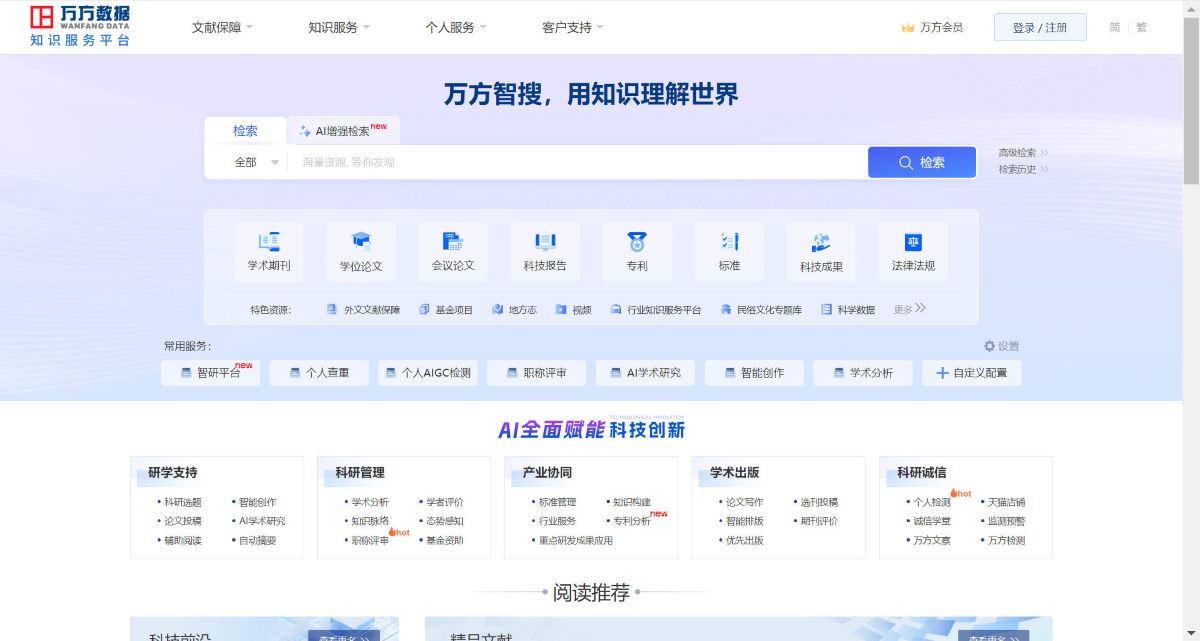Click the 专利 medal icon
This screenshot has width=1200, height=641.
[637, 241]
